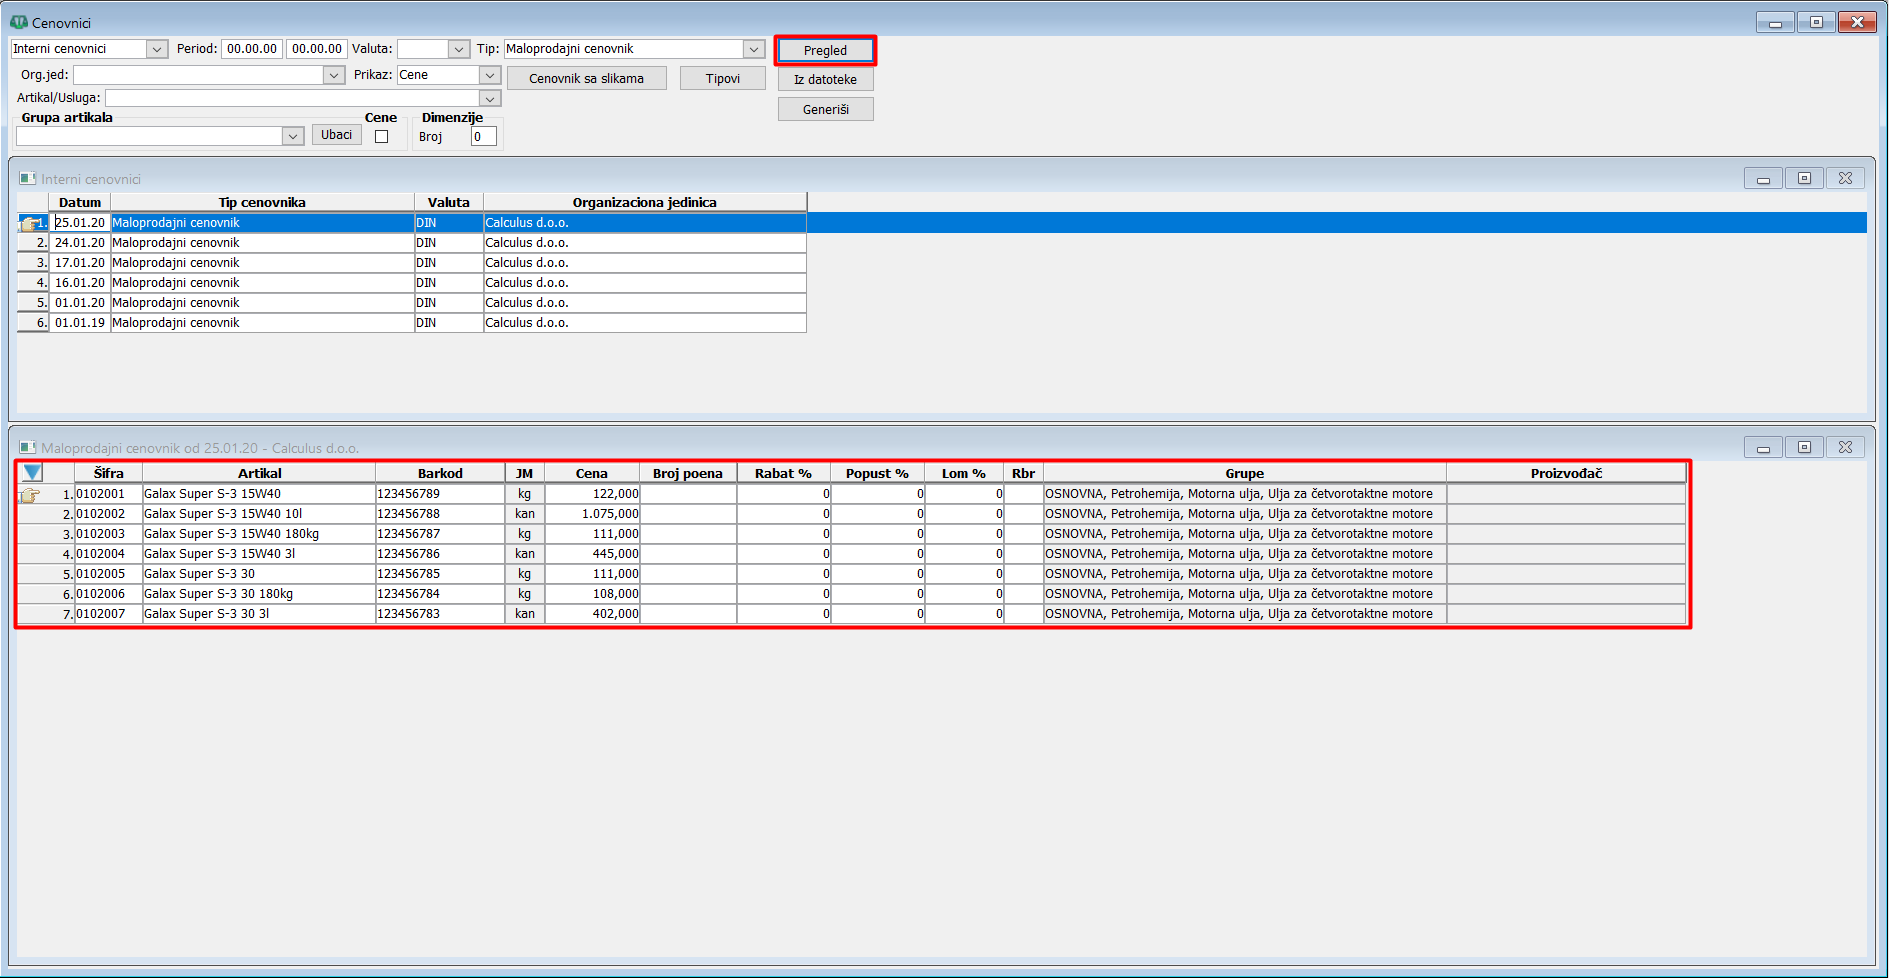Sort by the Cena column header
Viewport: 1889px width, 978px height.
pyautogui.click(x=591, y=473)
